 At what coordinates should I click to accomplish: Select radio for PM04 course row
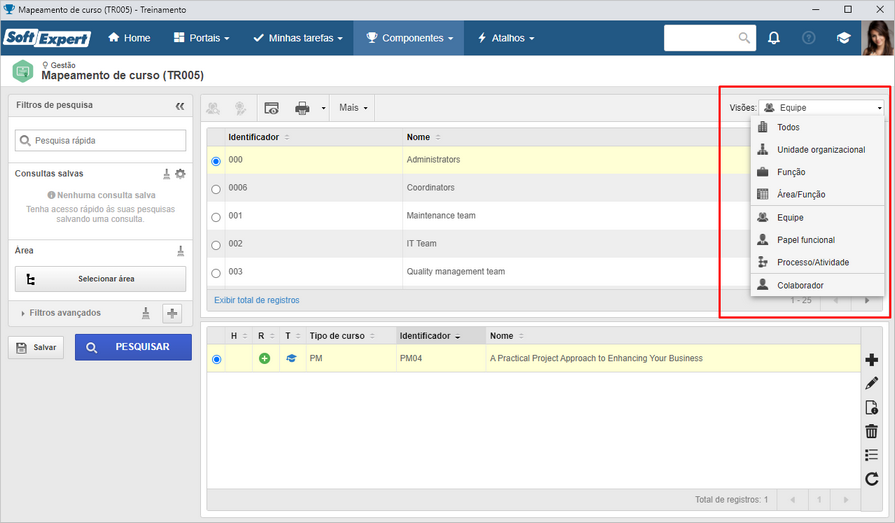click(x=216, y=359)
